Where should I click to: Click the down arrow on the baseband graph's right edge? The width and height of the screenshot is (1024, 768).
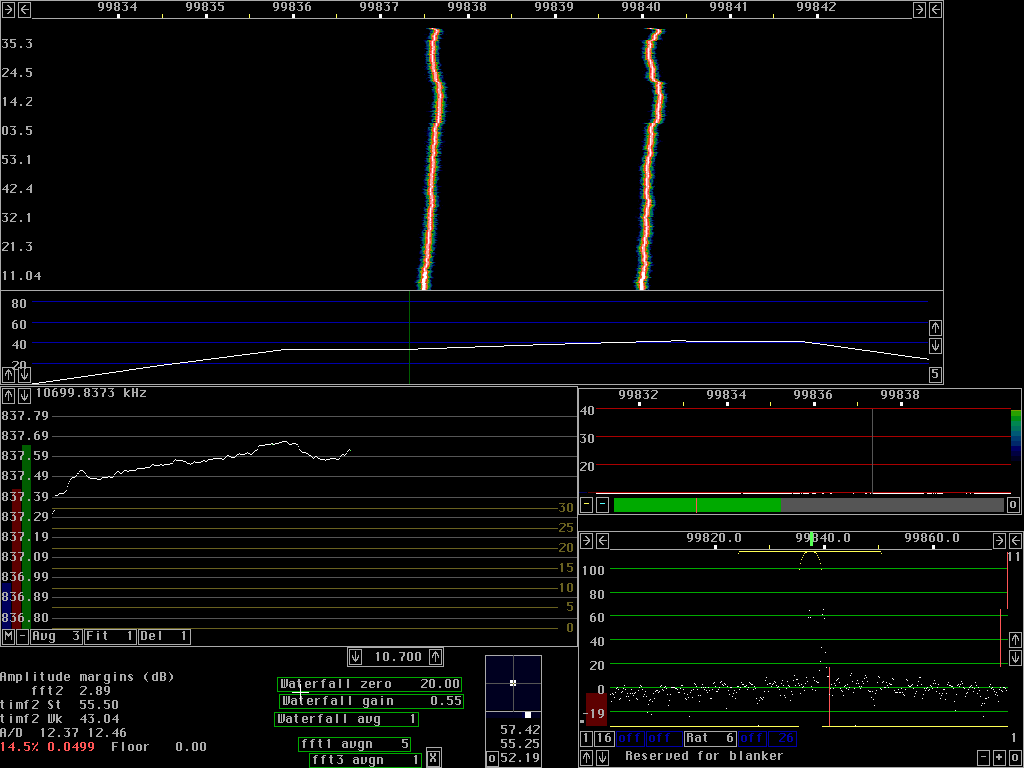1016,657
